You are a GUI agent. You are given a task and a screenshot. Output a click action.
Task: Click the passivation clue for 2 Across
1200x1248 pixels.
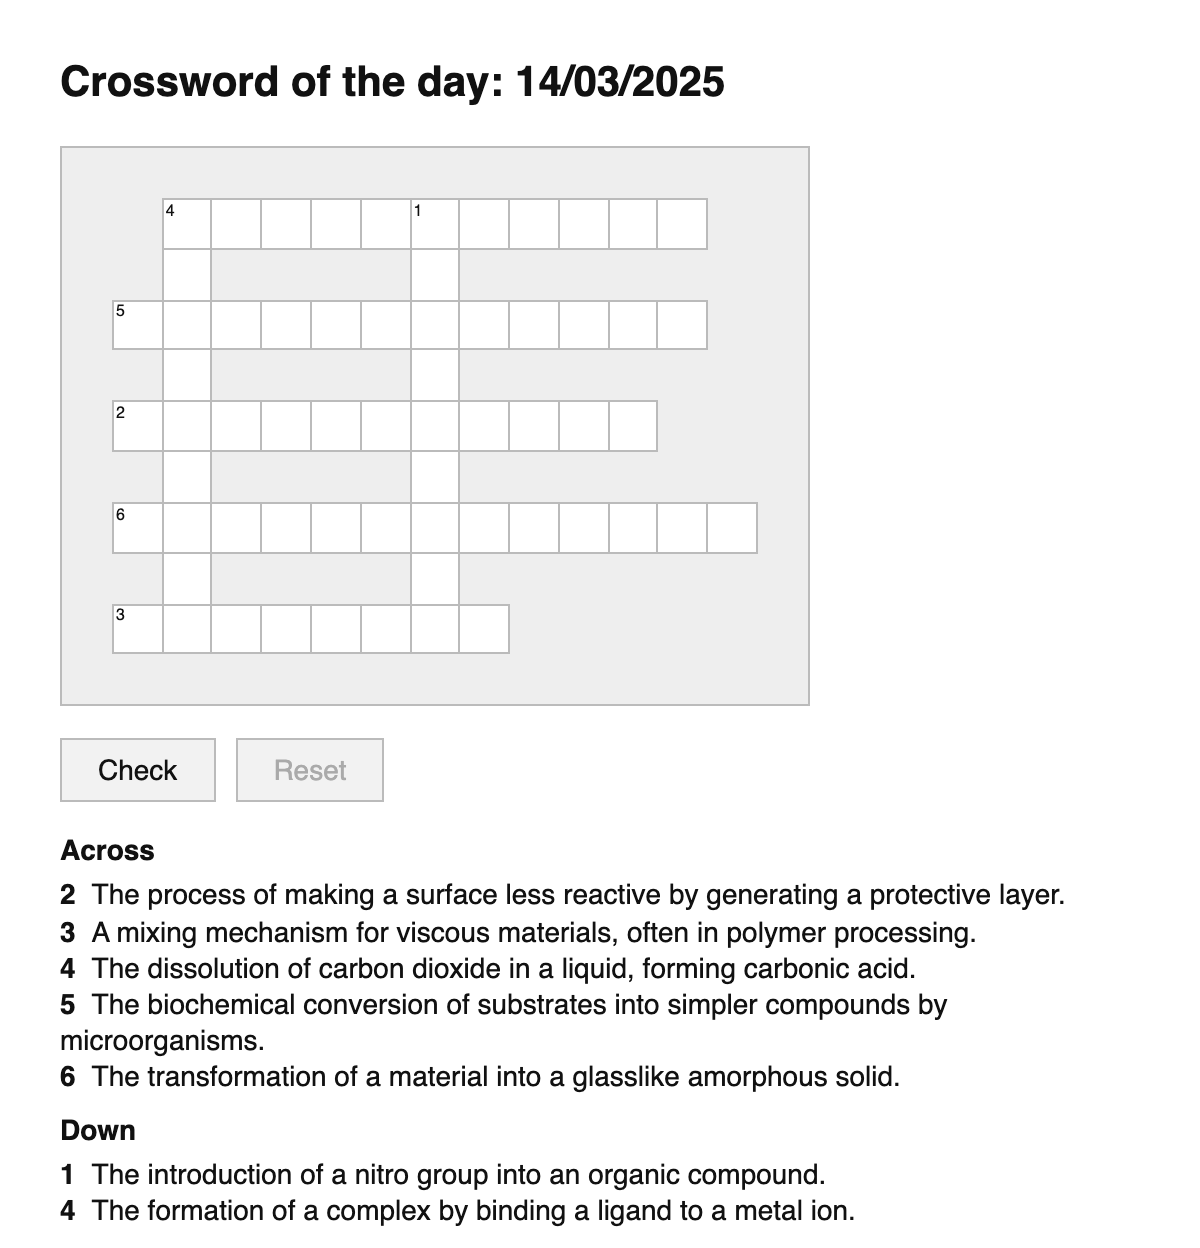point(577,894)
